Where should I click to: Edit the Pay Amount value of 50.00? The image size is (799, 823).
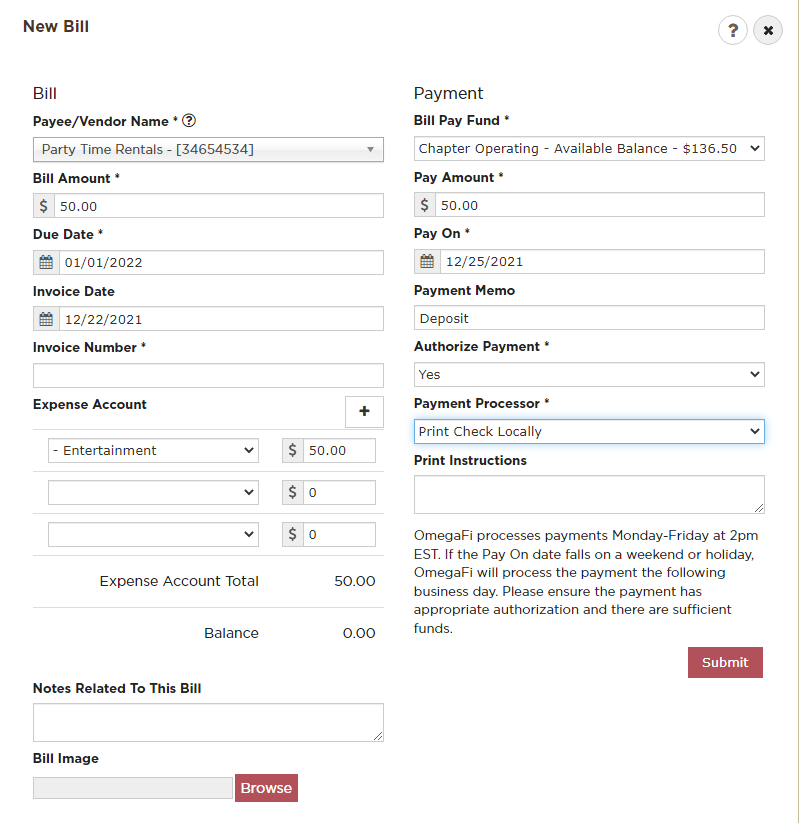(600, 205)
